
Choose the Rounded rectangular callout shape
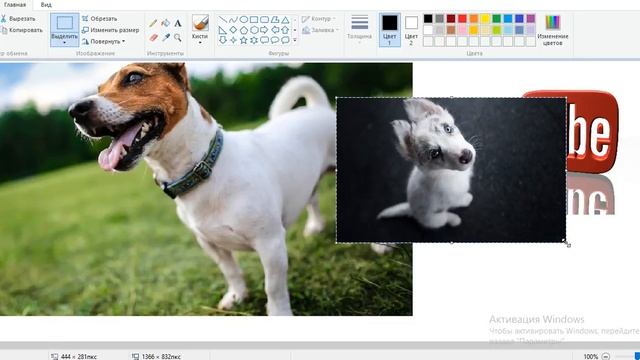(264, 40)
